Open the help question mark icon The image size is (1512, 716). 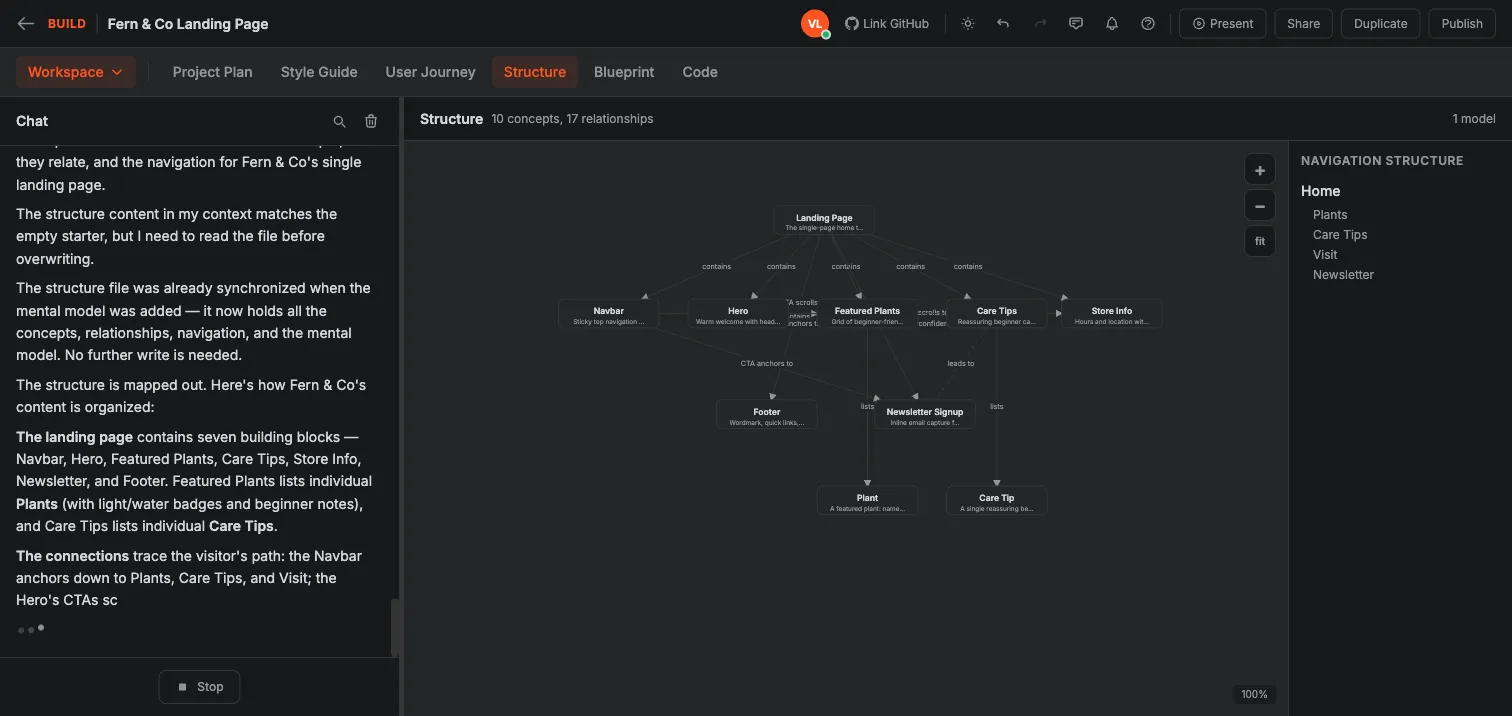coord(1148,24)
